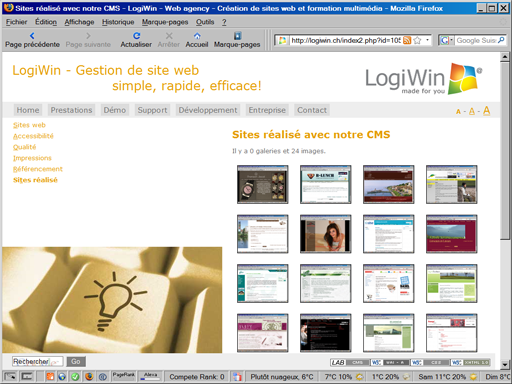This screenshot has height=384, width=512.
Task: Click the RSS feed icon in address bar
Action: tap(407, 41)
